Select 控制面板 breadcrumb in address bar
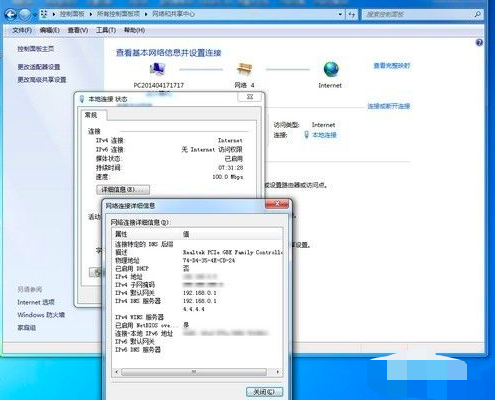 coord(72,14)
